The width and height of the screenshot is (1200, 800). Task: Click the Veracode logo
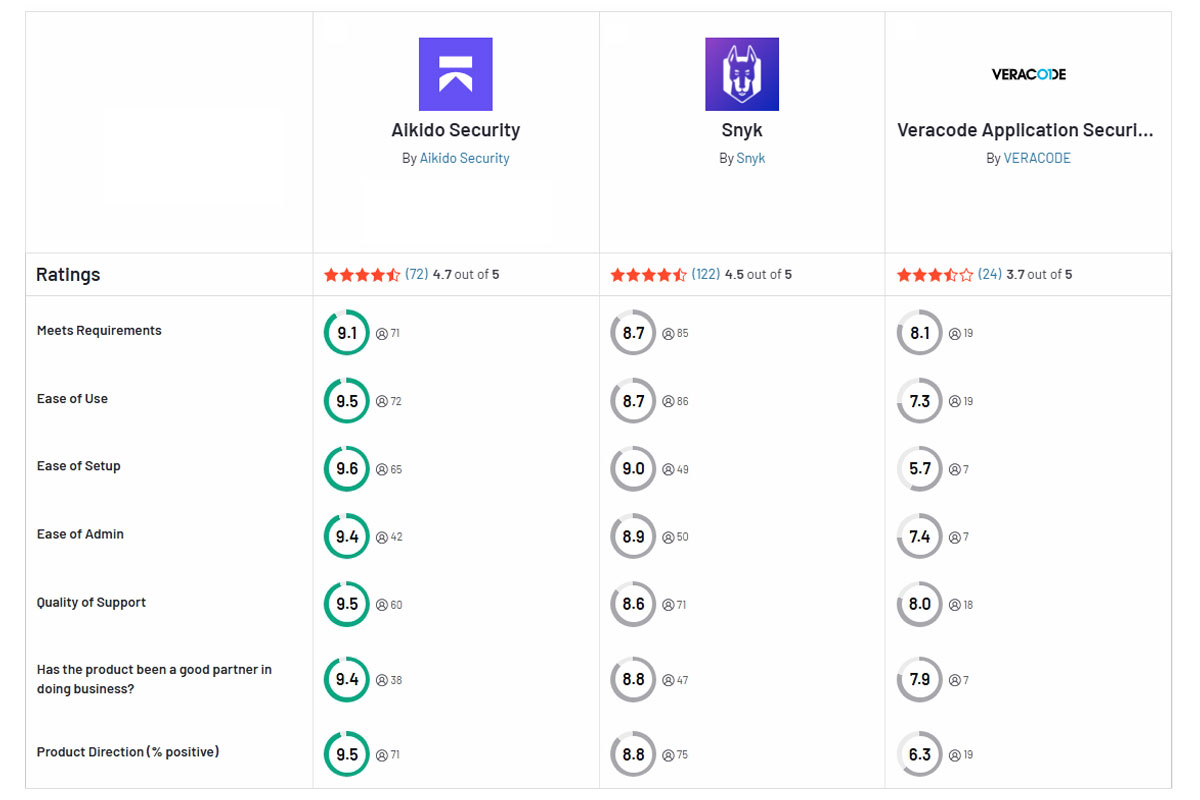[x=1028, y=74]
